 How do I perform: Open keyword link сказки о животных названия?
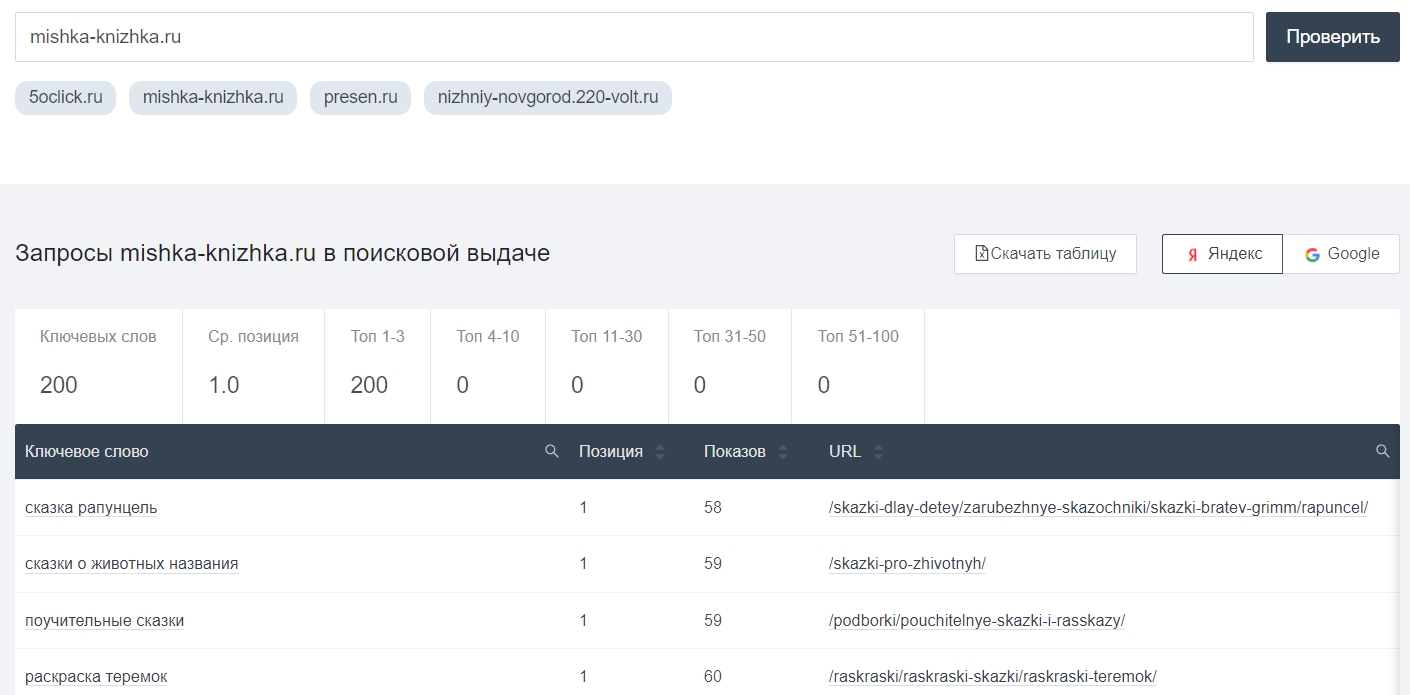click(132, 563)
